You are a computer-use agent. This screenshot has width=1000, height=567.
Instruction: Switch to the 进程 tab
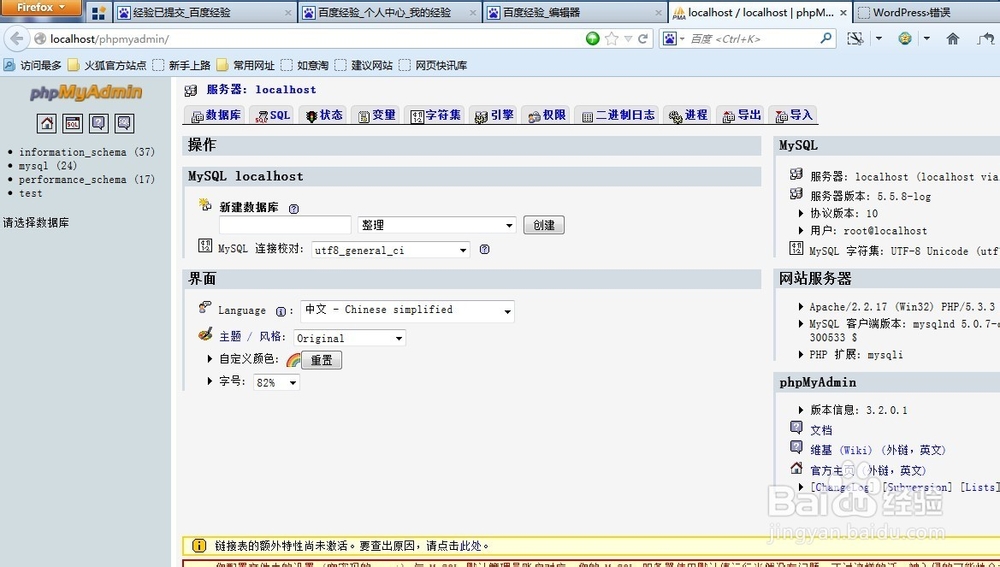click(688, 115)
